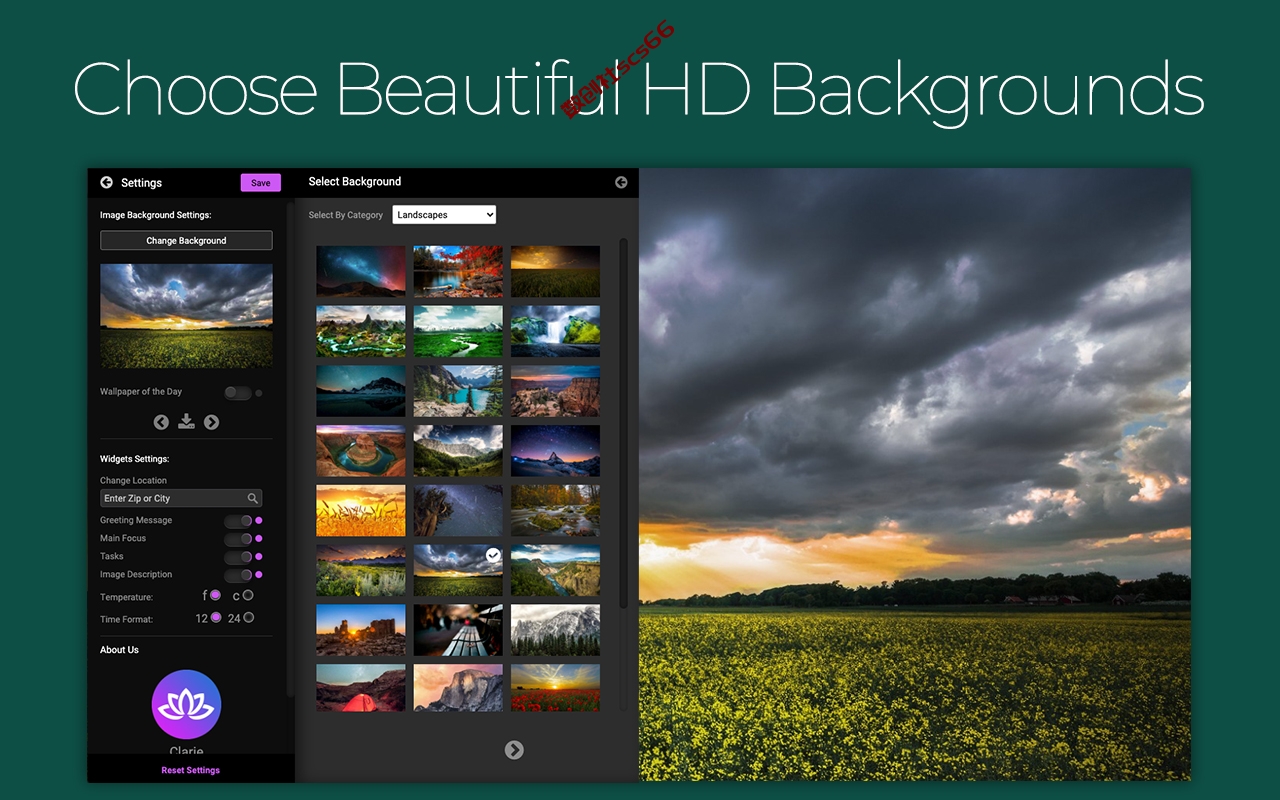Open the Landscapes category dropdown
The width and height of the screenshot is (1280, 800).
[444, 215]
